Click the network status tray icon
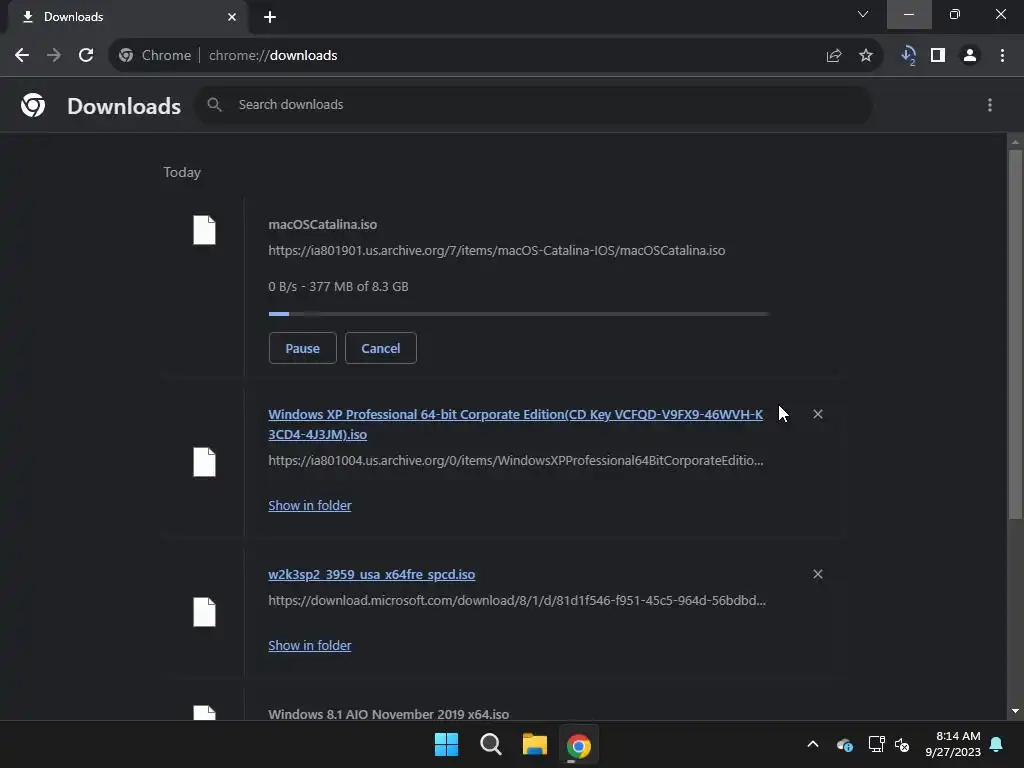This screenshot has height=768, width=1024. coord(876,744)
